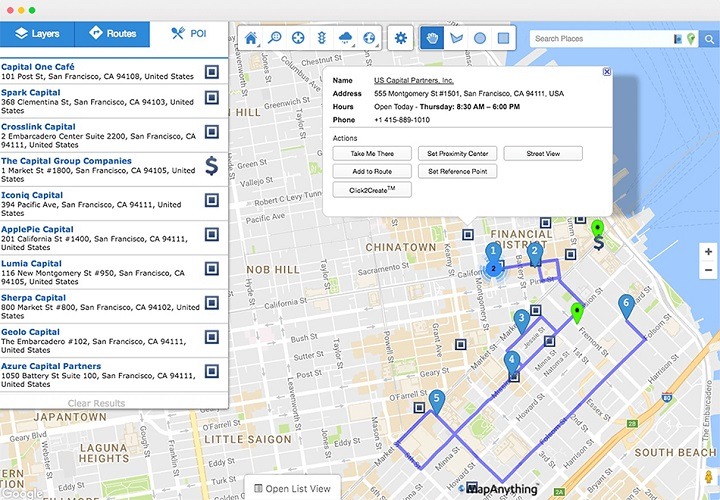Open the Home toolbar icon
This screenshot has width=720, height=500.
[x=251, y=38]
